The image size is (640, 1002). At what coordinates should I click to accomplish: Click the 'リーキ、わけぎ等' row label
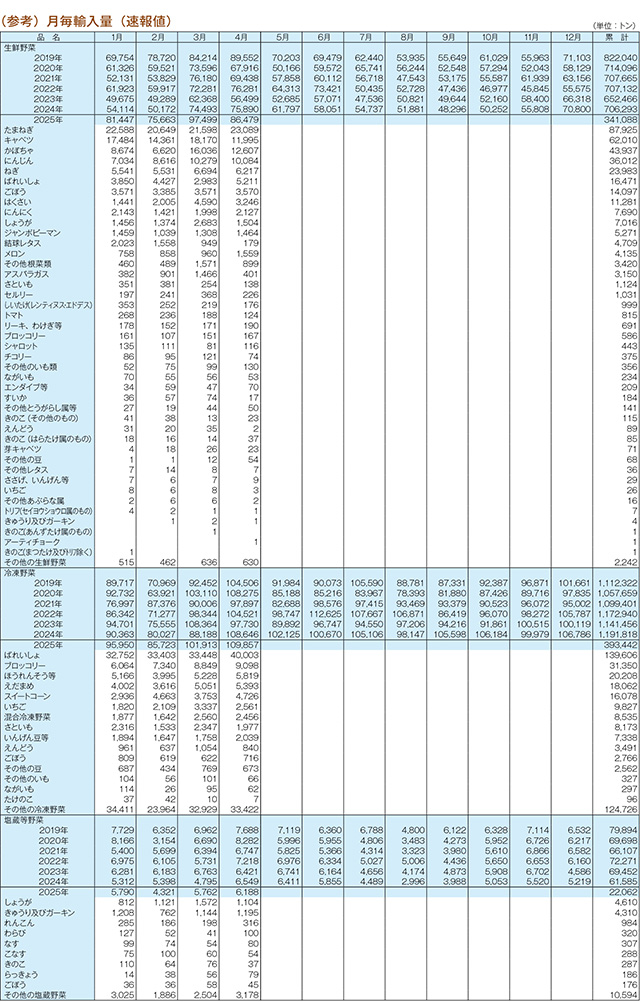(32, 325)
